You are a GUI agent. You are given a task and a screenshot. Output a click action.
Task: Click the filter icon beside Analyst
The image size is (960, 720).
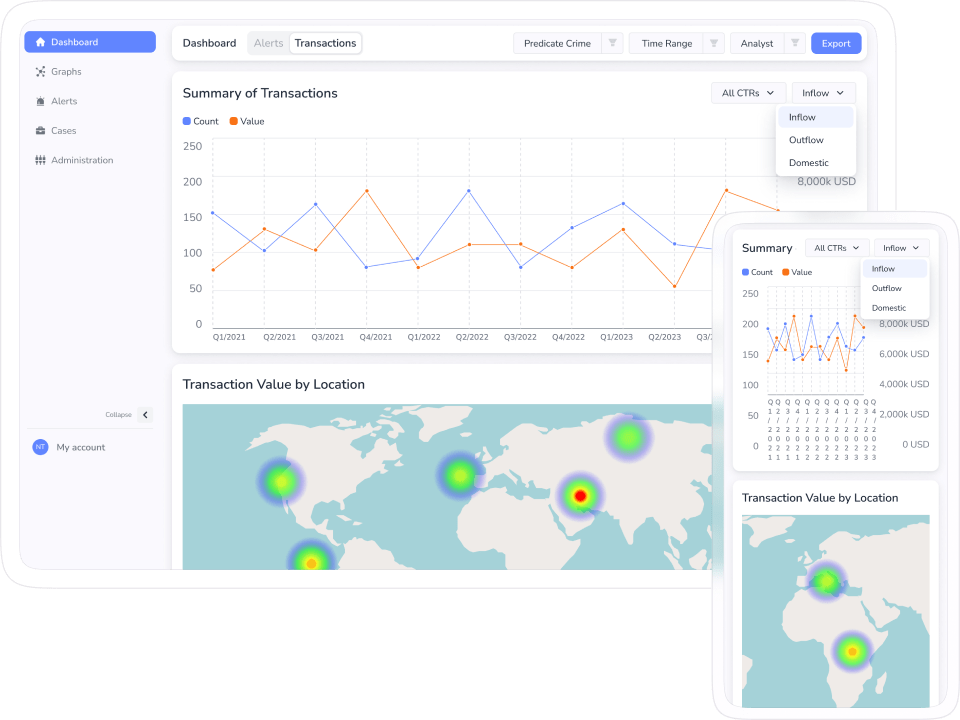click(794, 43)
